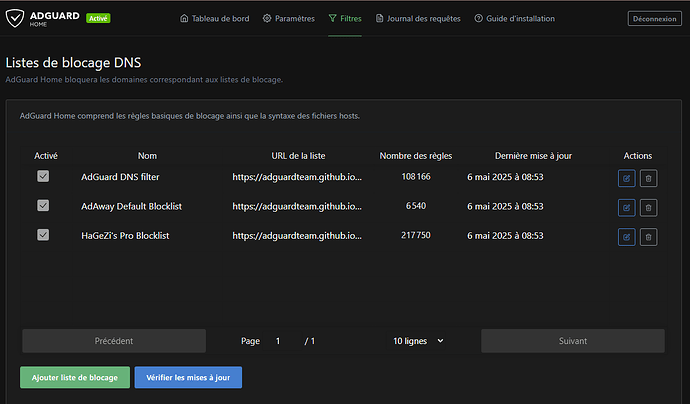Uncheck the AdAway Default Blocklist checkbox
The width and height of the screenshot is (690, 404).
[43, 206]
